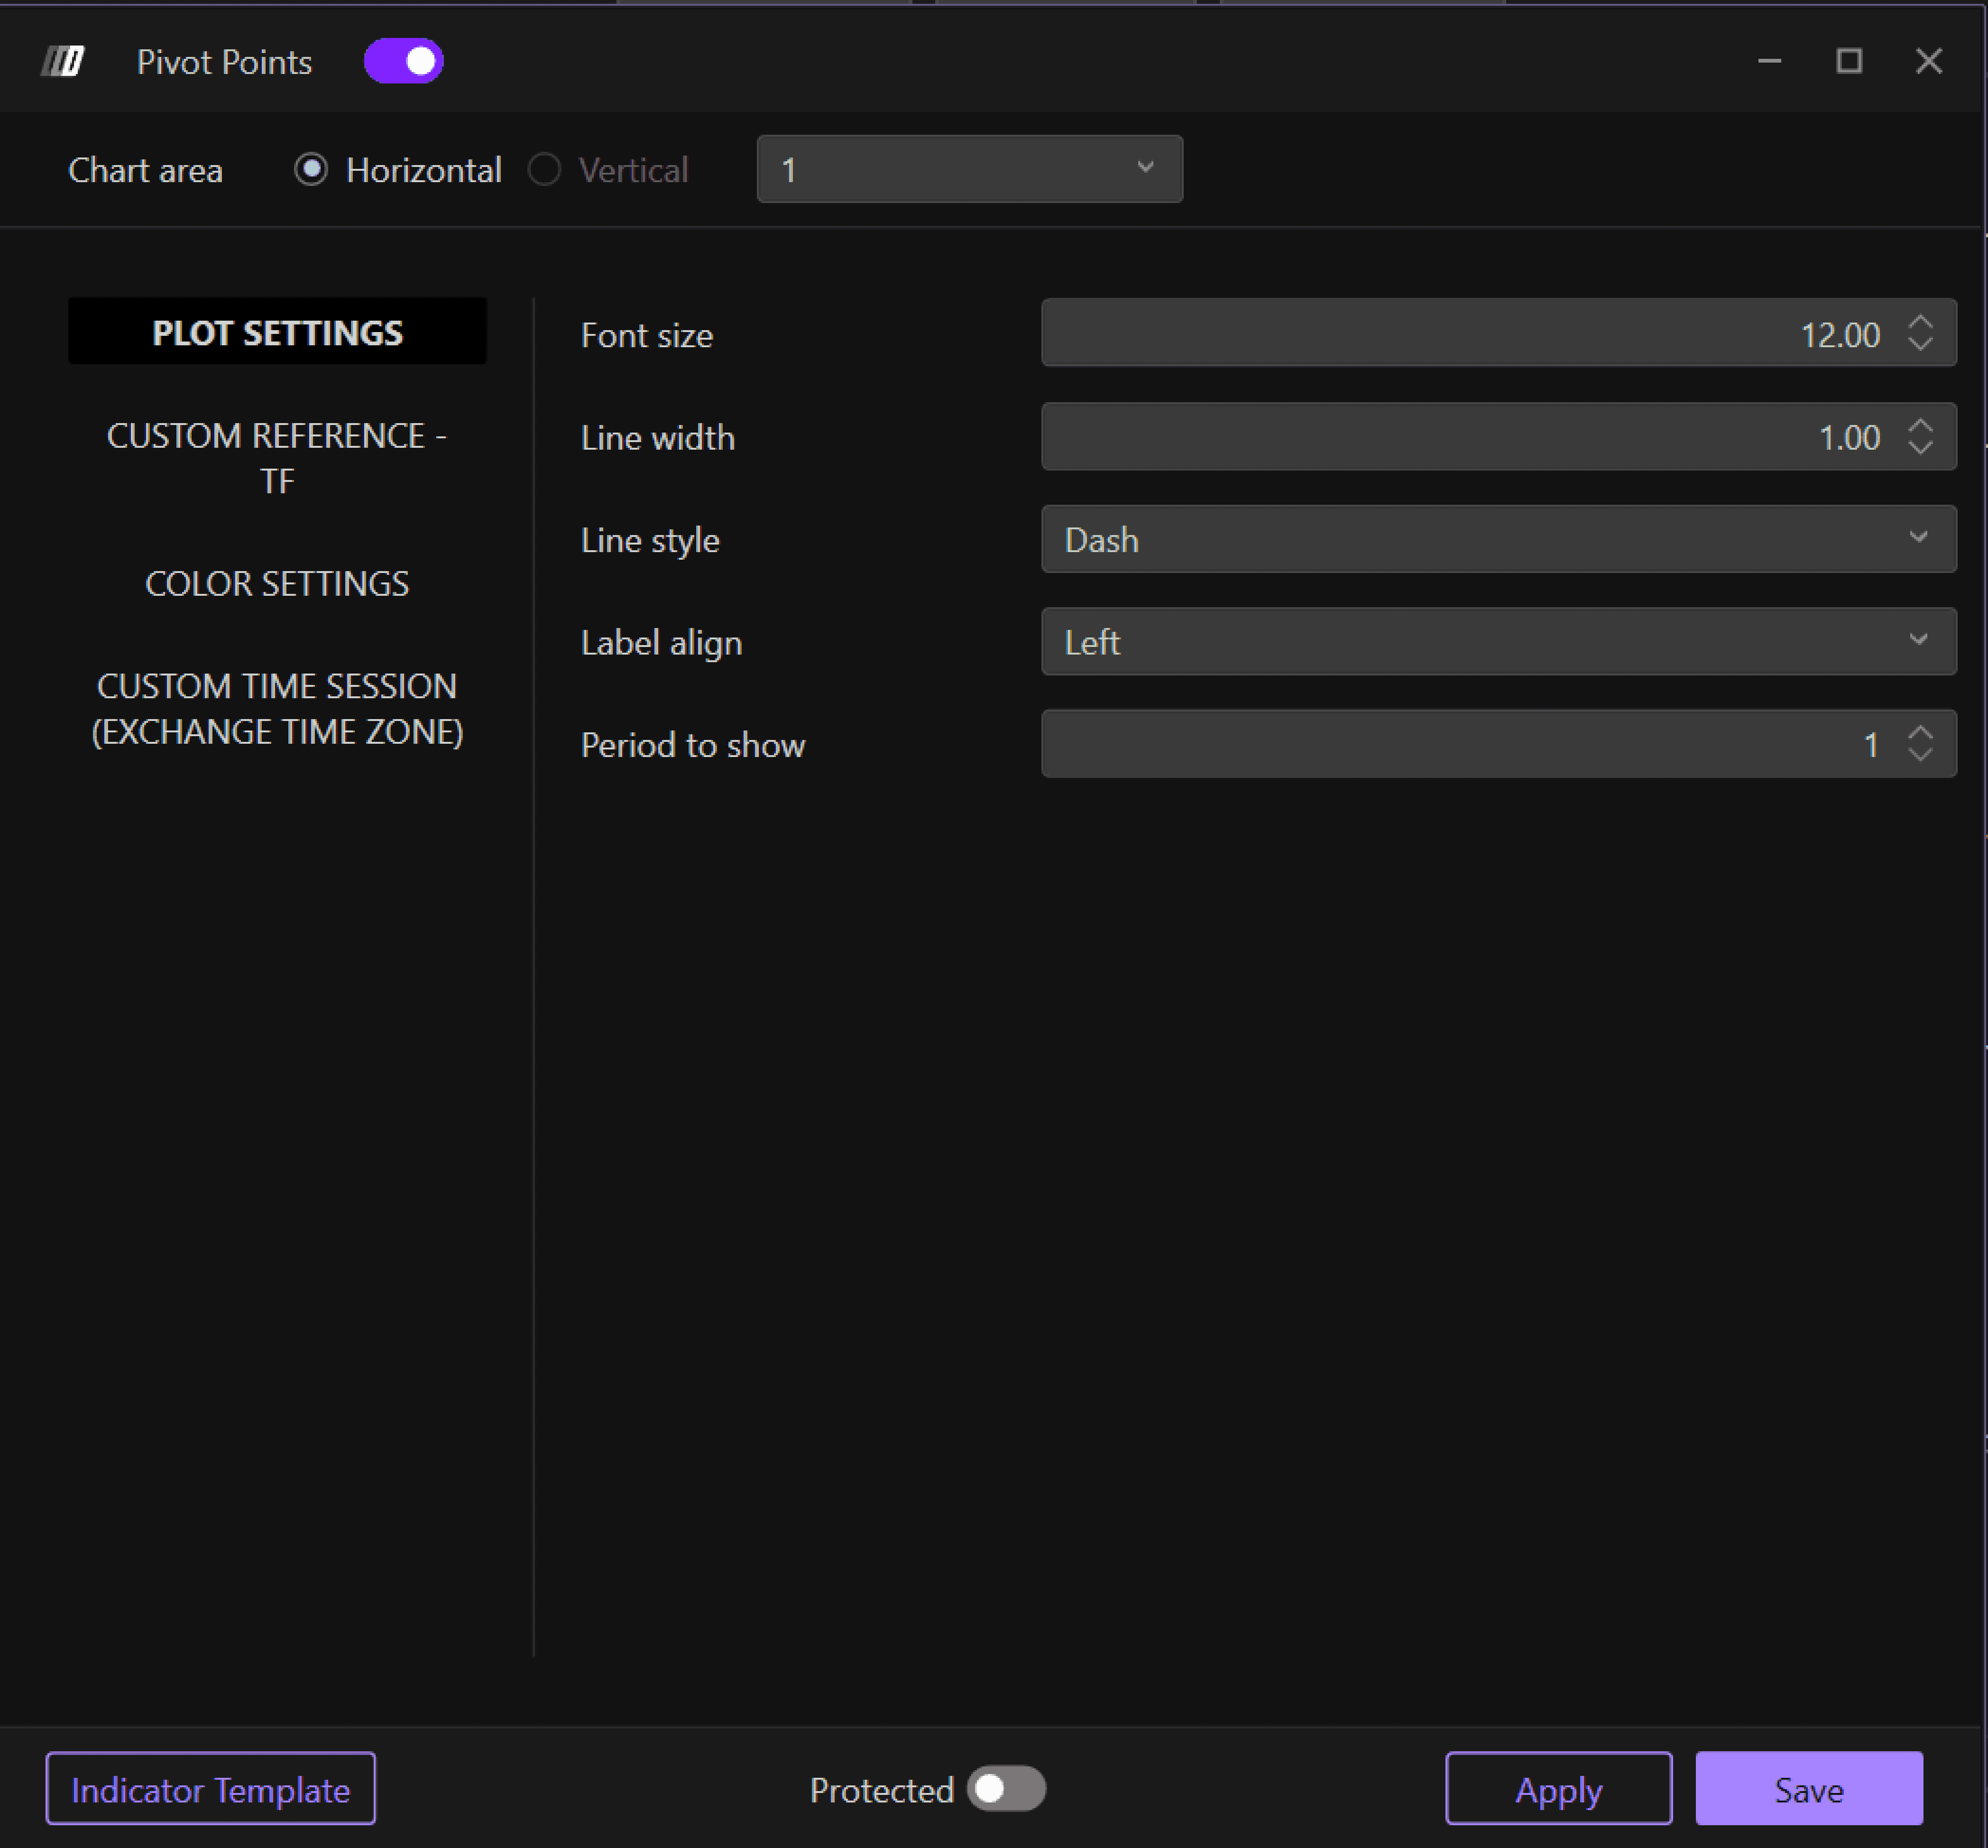Image resolution: width=1988 pixels, height=1848 pixels.
Task: Select the Horizontal chart area radio button
Action: point(311,170)
